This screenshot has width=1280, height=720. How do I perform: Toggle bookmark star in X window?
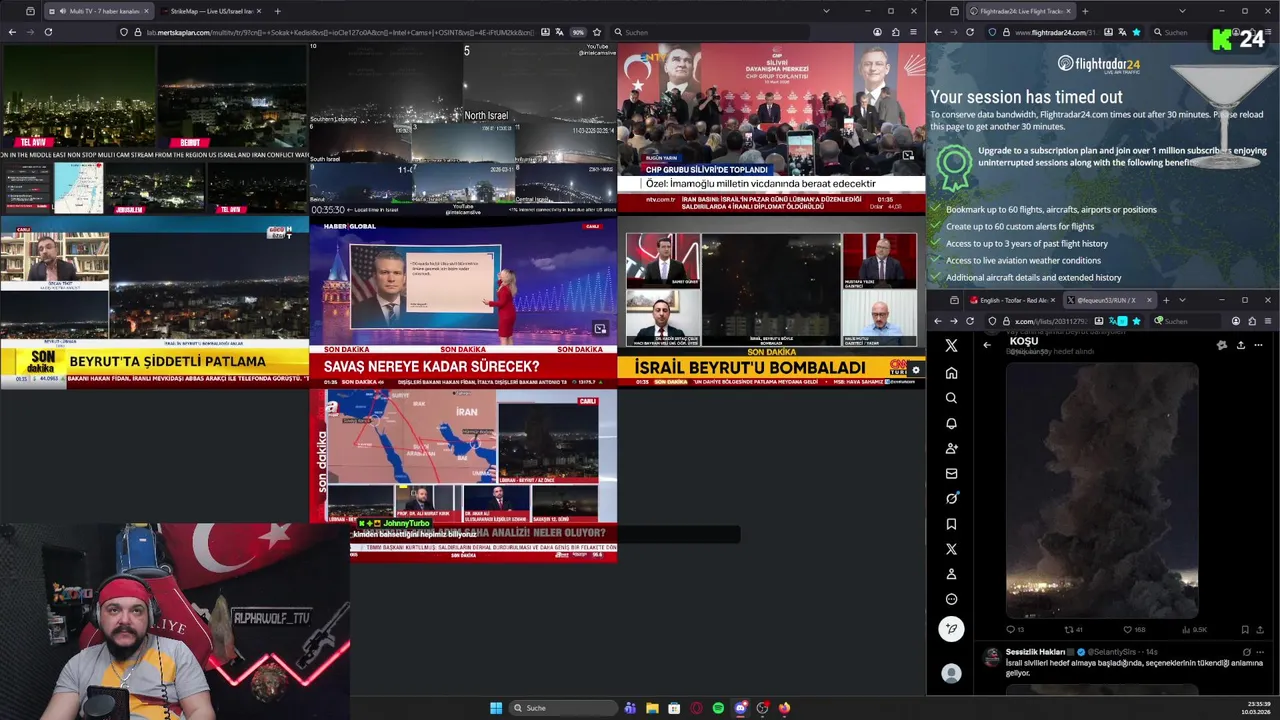[1136, 321]
